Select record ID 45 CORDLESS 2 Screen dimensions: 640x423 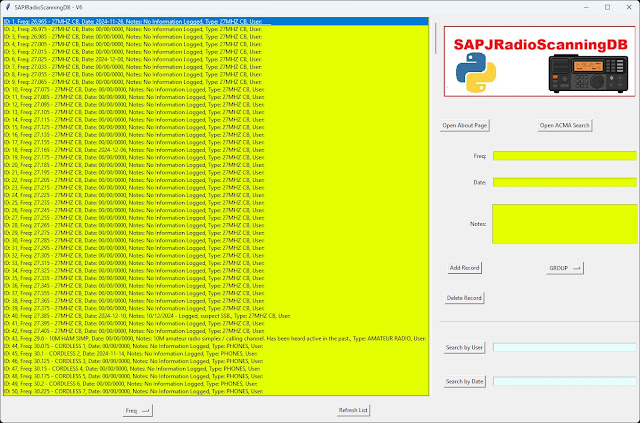pyautogui.click(x=216, y=354)
